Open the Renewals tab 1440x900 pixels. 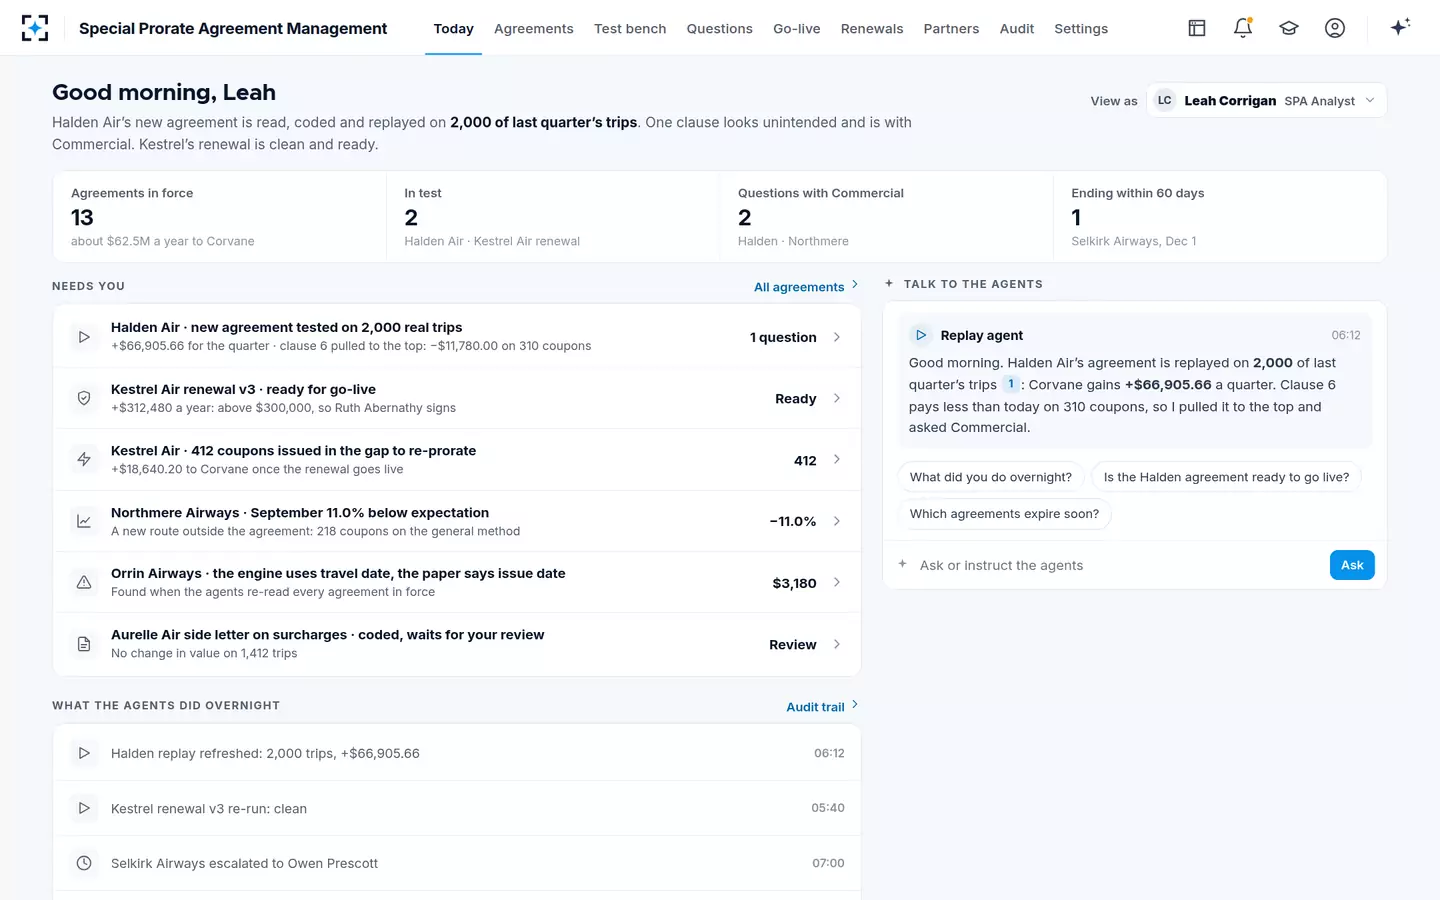tap(872, 28)
